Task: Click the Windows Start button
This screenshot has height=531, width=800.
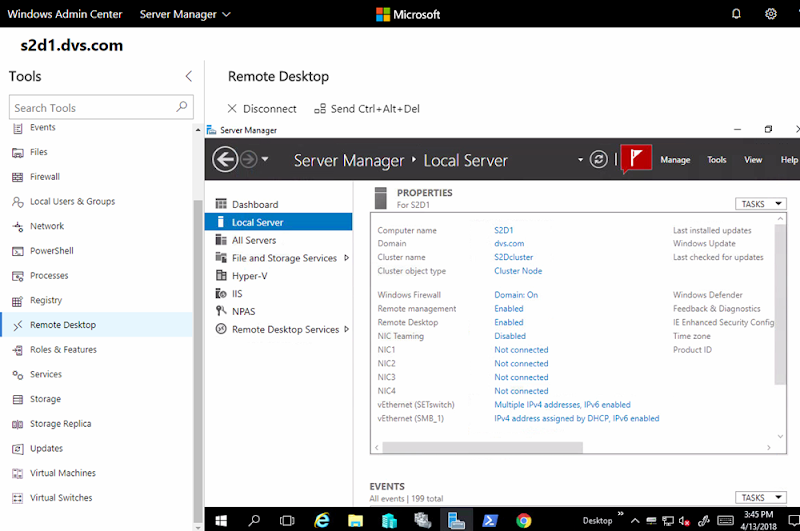Action: (221, 520)
